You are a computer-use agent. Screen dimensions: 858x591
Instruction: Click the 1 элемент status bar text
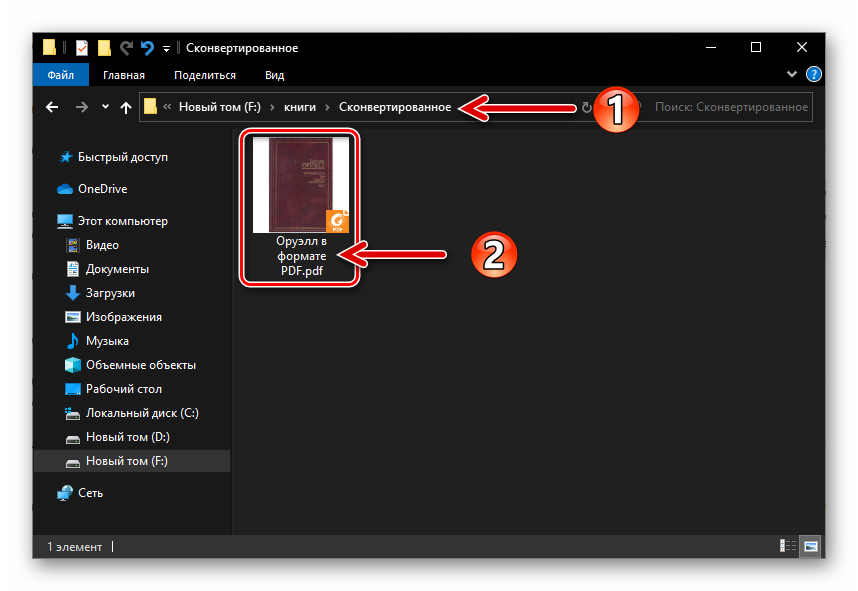74,547
